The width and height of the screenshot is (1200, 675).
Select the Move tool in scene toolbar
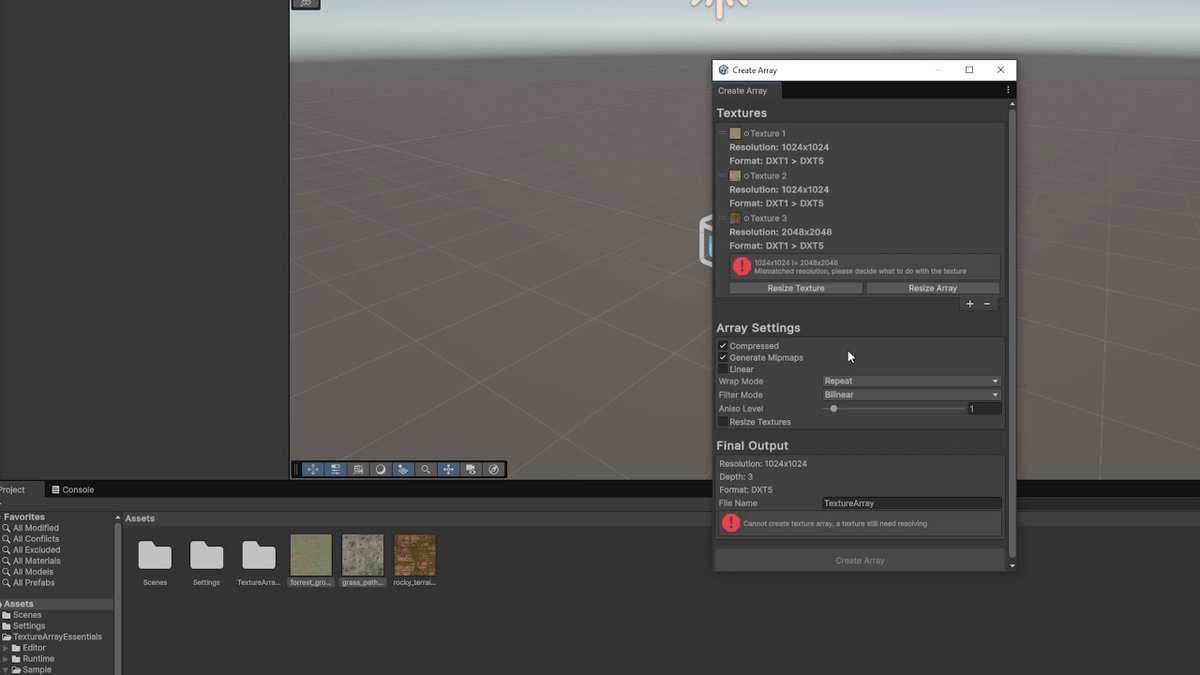point(313,469)
